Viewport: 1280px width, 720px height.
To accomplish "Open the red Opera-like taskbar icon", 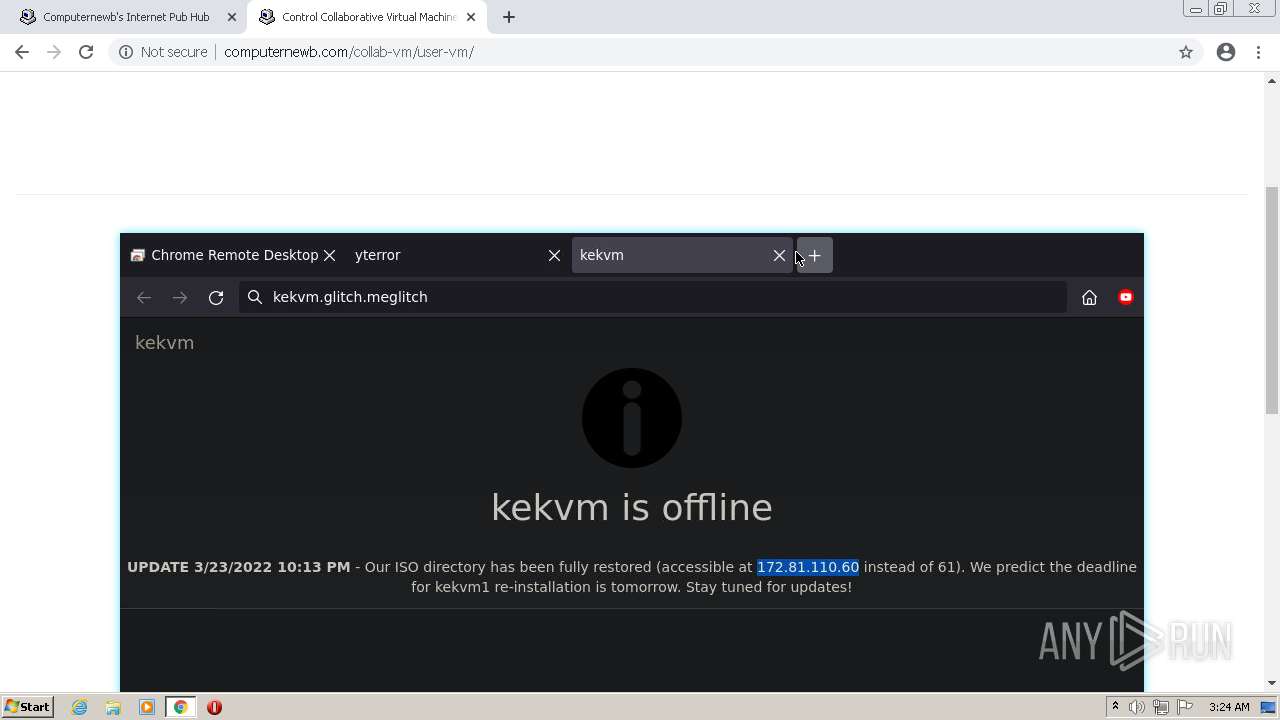I will coord(214,707).
